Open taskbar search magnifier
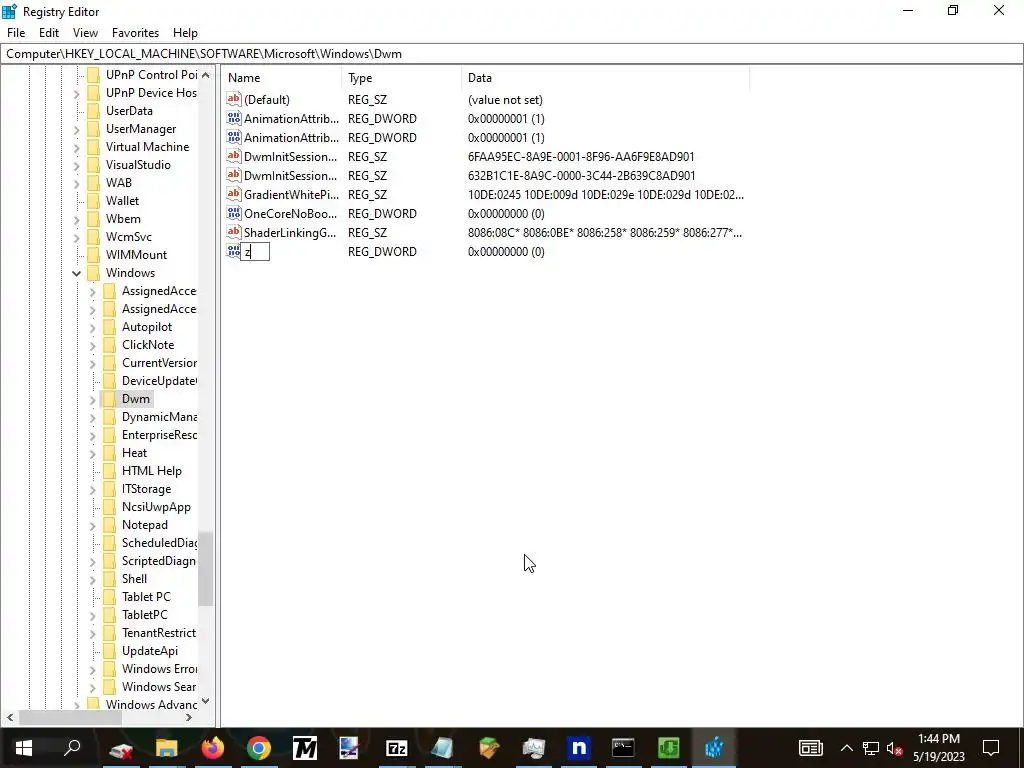The width and height of the screenshot is (1024, 768). pos(72,748)
